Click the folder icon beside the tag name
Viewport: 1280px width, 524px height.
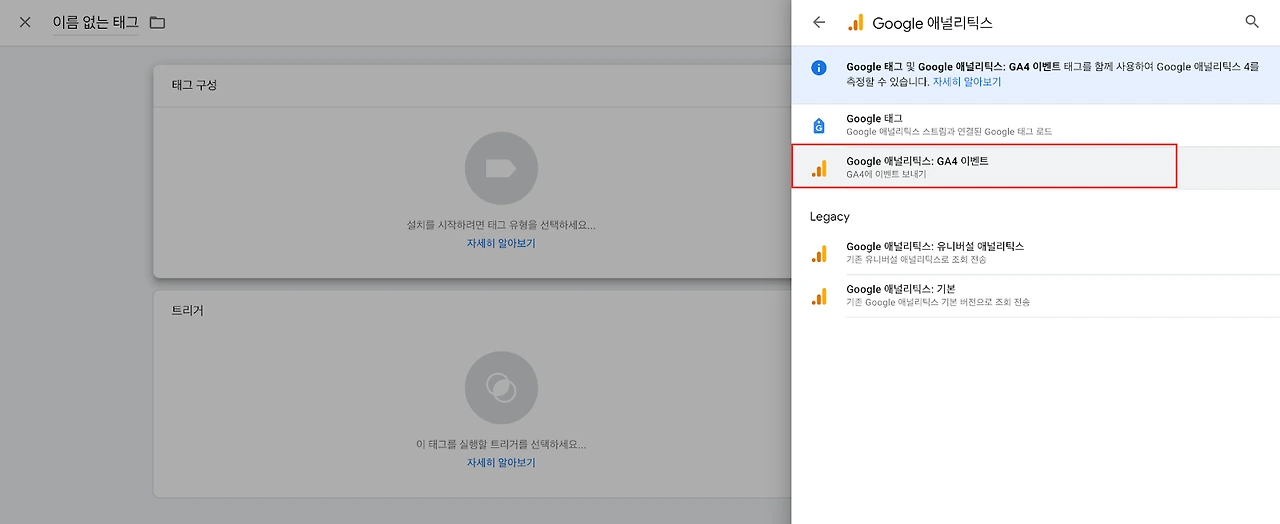click(157, 22)
